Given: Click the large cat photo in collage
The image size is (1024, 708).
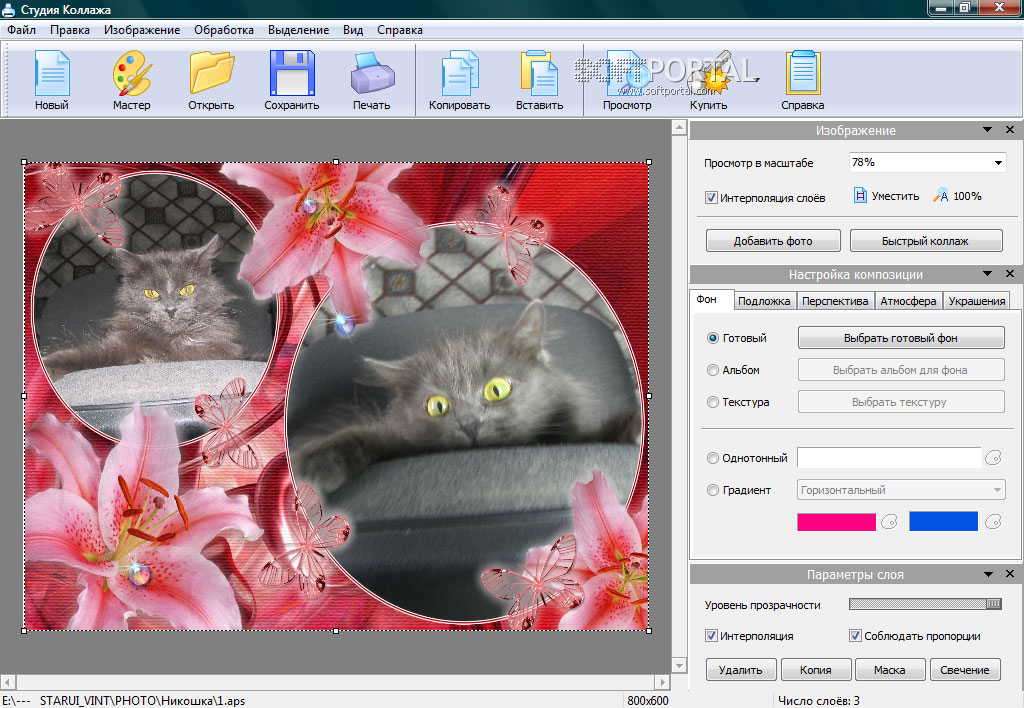Looking at the screenshot, I should (465, 421).
